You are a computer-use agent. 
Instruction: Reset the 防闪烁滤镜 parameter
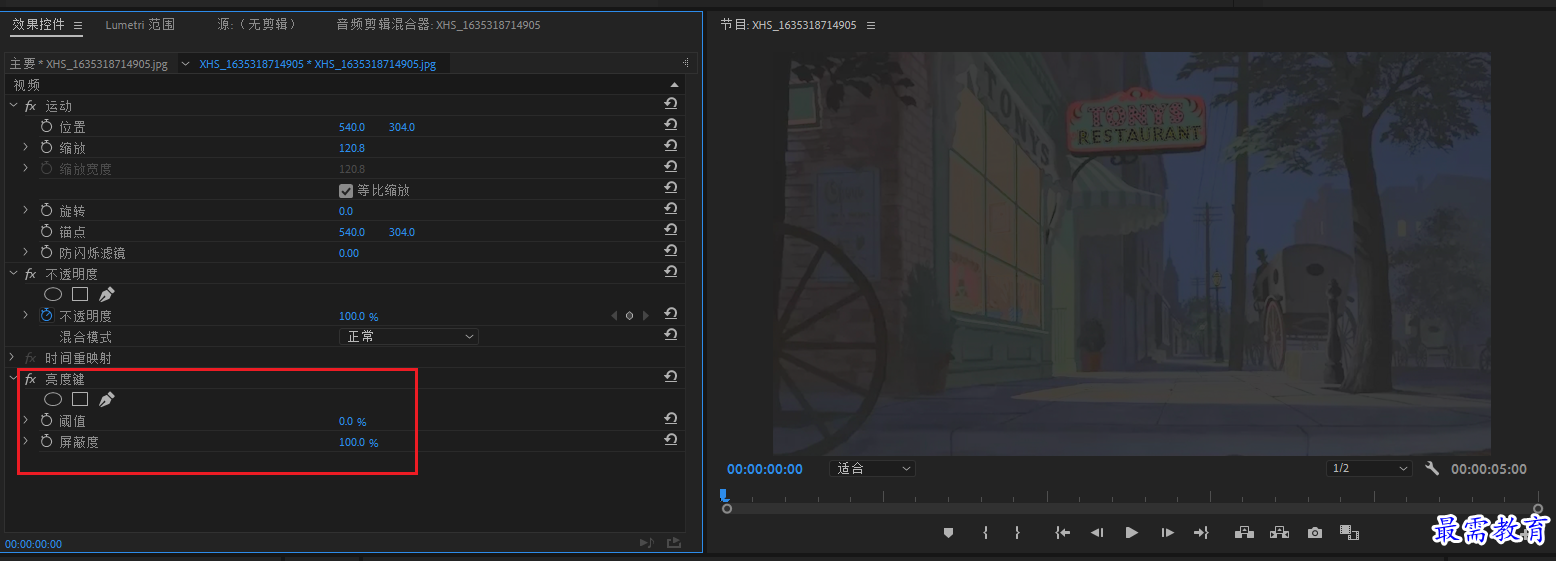point(671,251)
